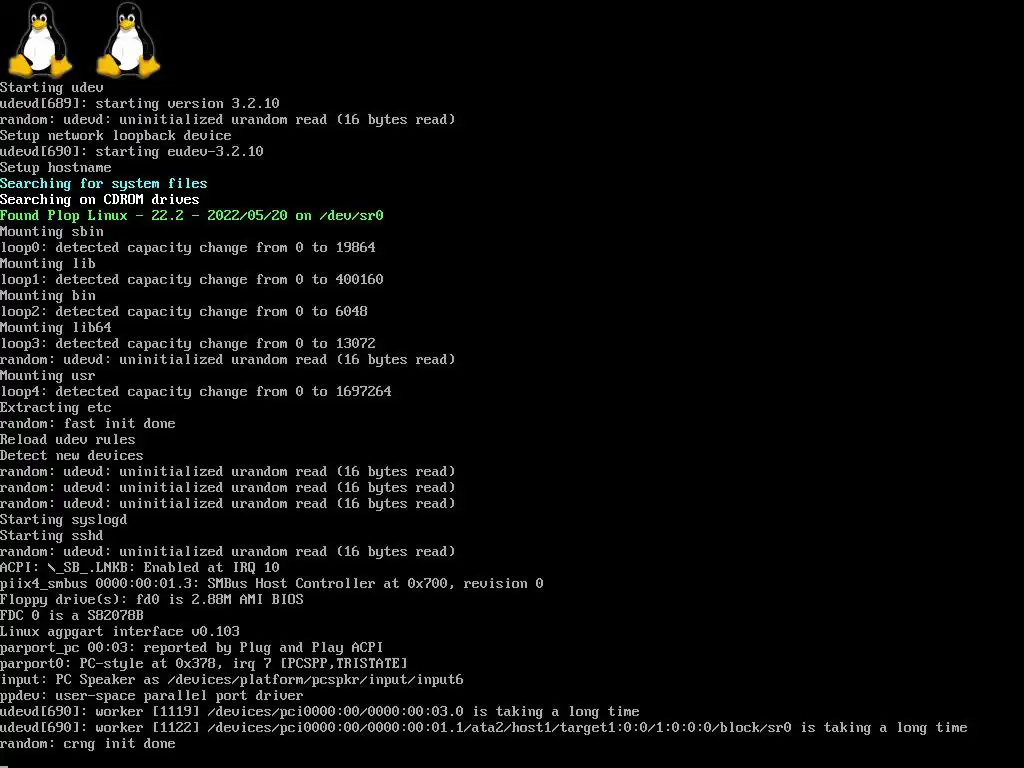The height and width of the screenshot is (768, 1024).
Task: Click 'ACPI: \_SB_.LNKB: Enabled at IRQ 10' line
Action: 140,568
